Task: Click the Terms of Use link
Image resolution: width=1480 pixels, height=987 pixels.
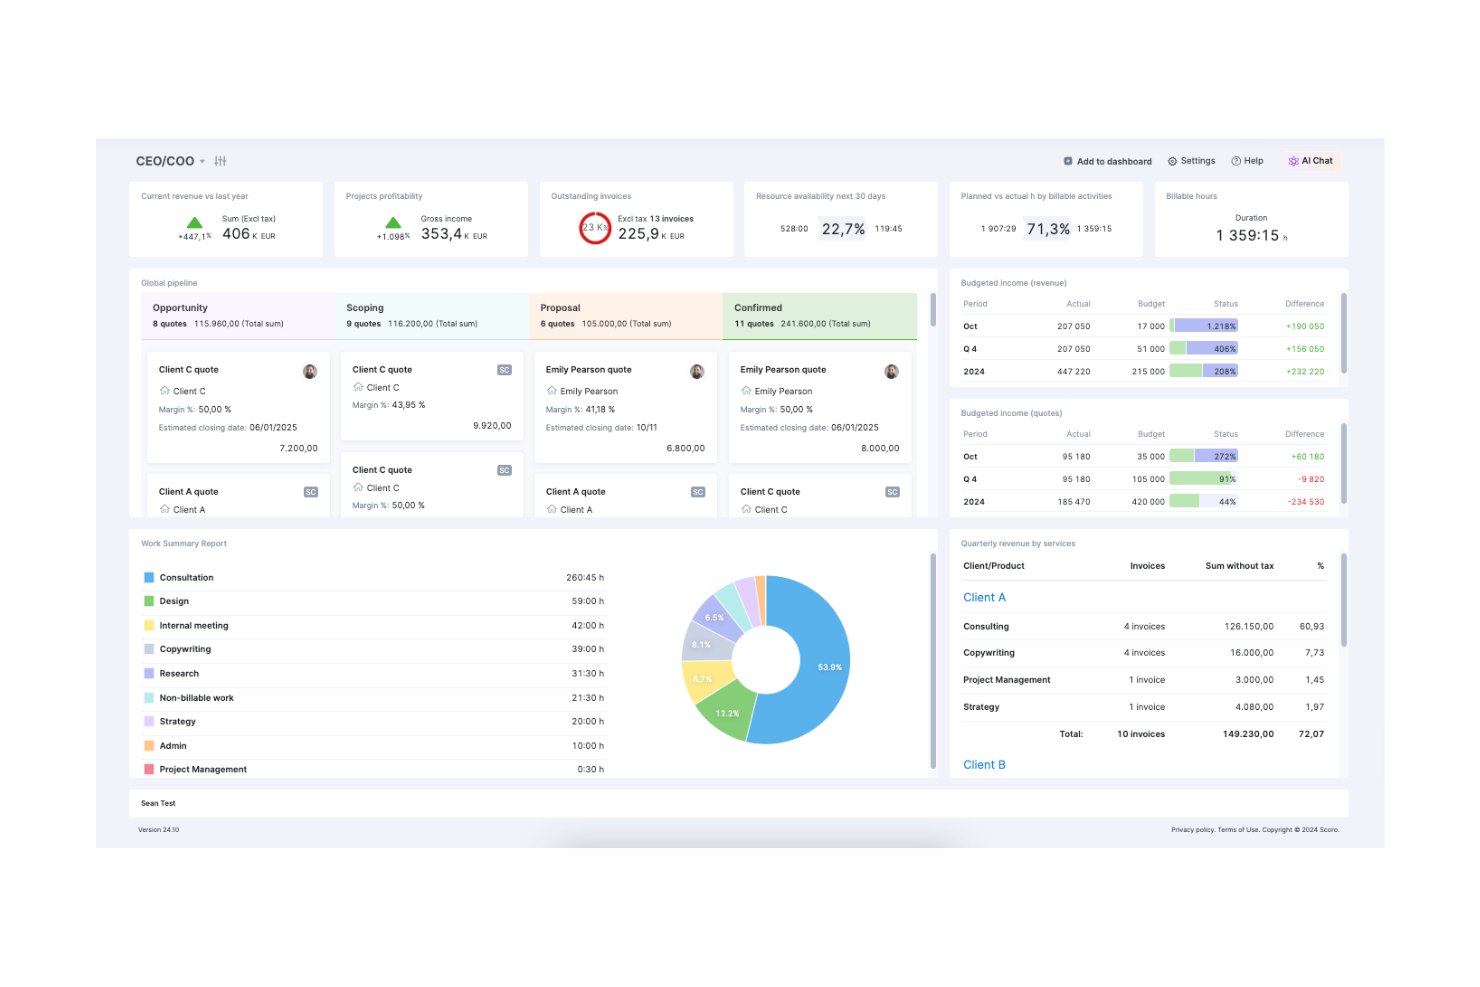Action: tap(1236, 829)
